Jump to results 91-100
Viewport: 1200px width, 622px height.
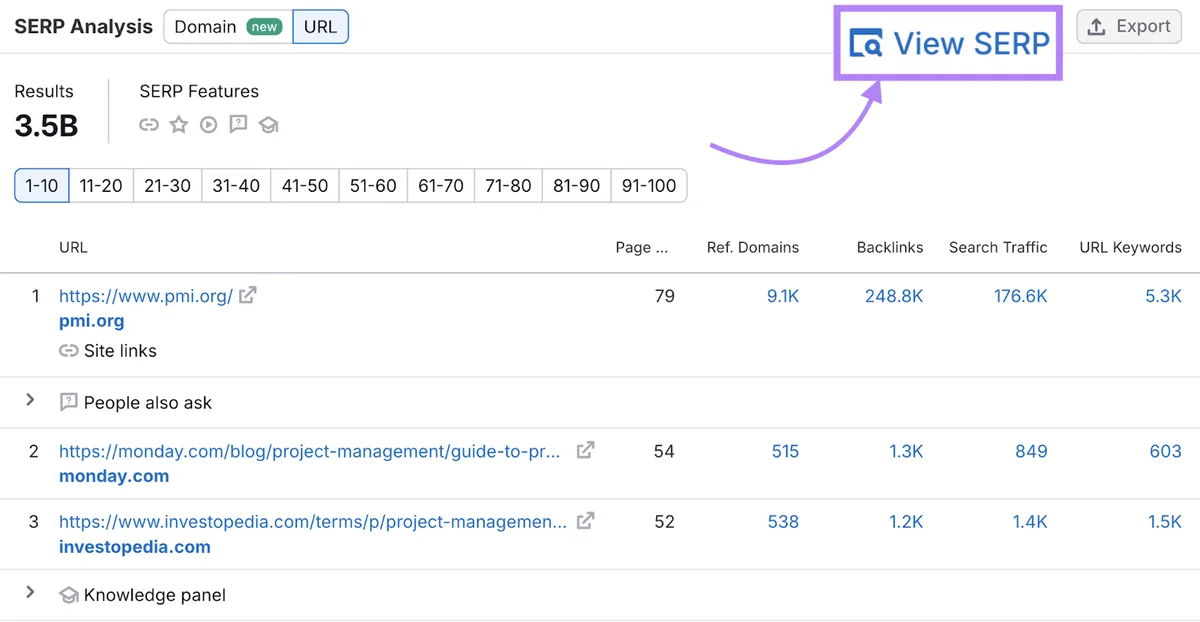(649, 186)
